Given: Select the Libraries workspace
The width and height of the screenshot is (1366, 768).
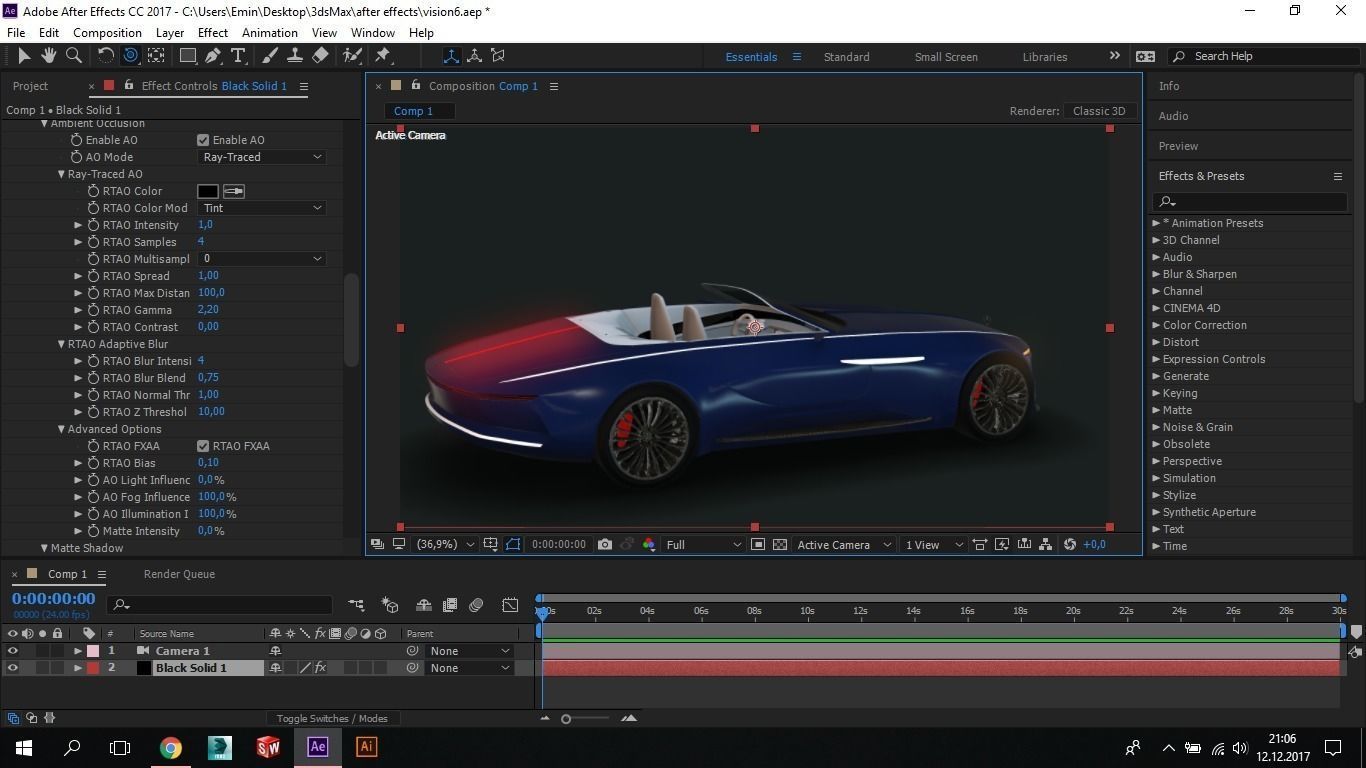Looking at the screenshot, I should pos(1045,57).
